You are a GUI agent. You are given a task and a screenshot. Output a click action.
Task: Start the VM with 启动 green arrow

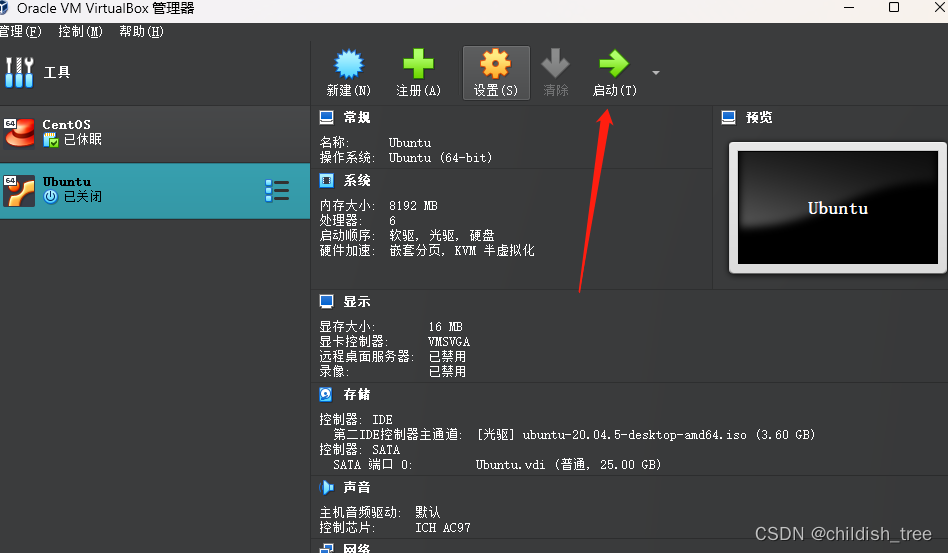pyautogui.click(x=614, y=63)
